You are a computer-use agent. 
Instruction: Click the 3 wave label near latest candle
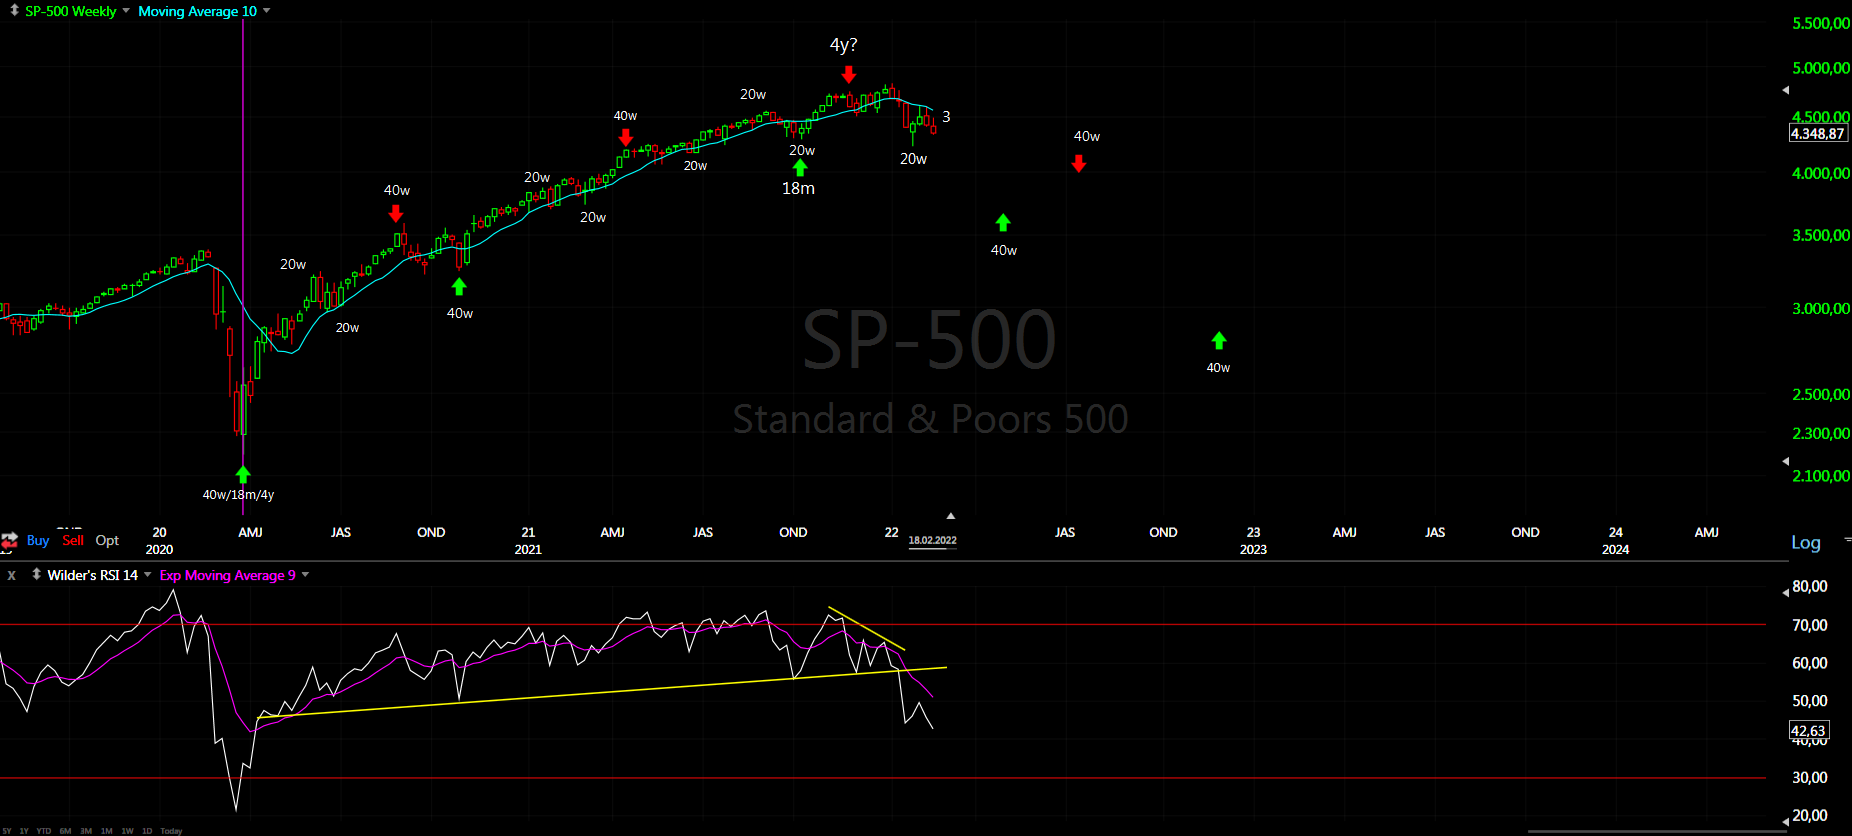946,117
